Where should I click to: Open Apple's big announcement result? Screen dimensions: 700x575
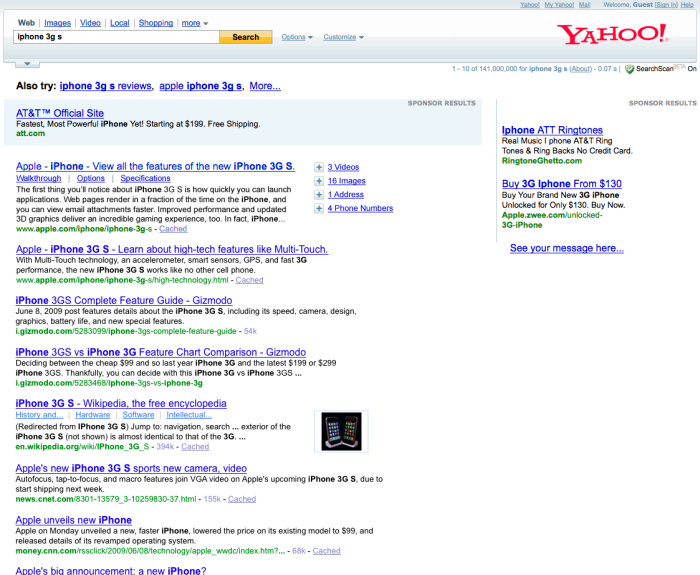coord(111,571)
